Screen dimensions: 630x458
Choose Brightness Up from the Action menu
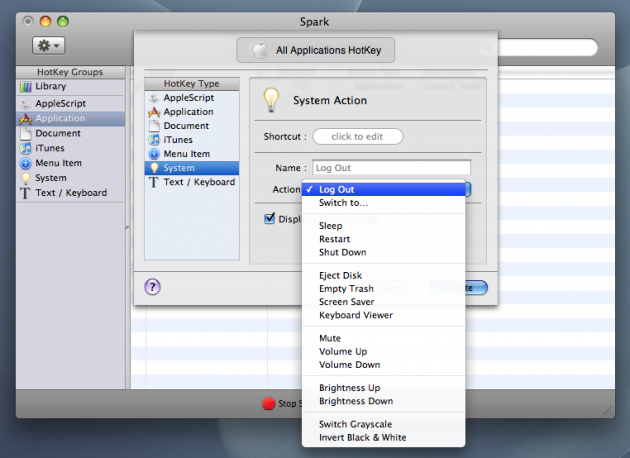point(384,388)
